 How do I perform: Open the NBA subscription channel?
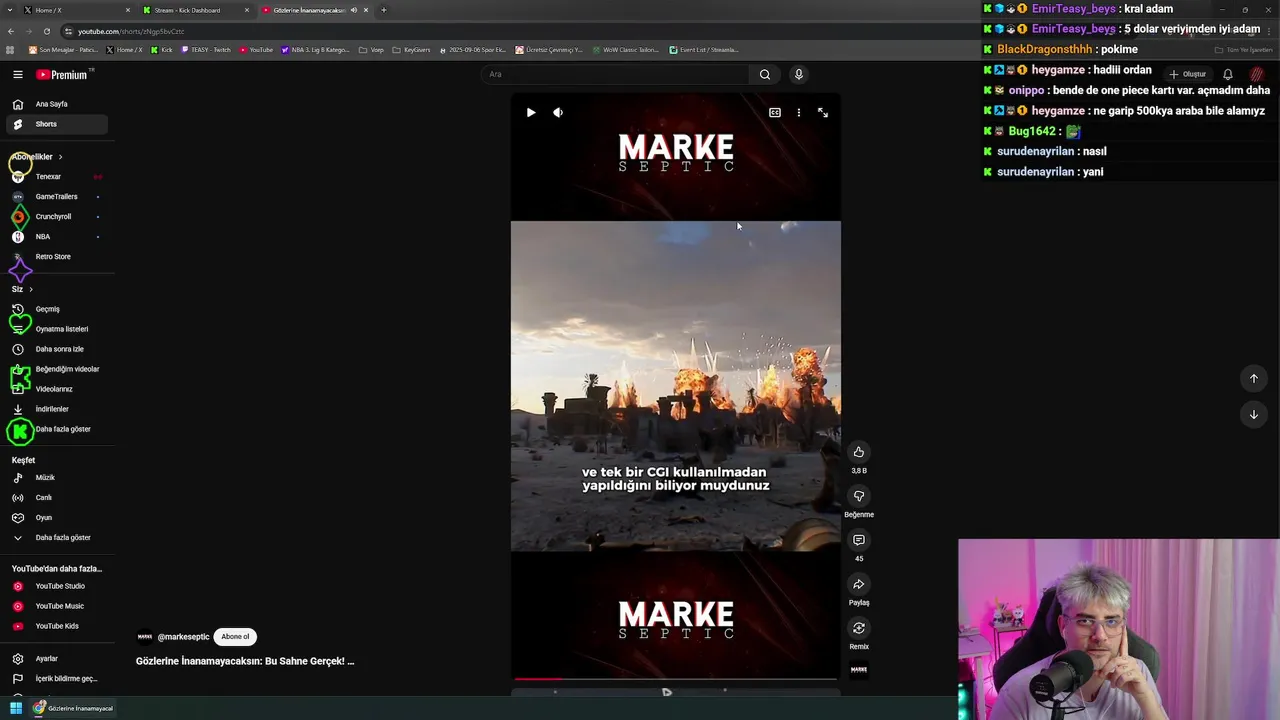coord(56,237)
